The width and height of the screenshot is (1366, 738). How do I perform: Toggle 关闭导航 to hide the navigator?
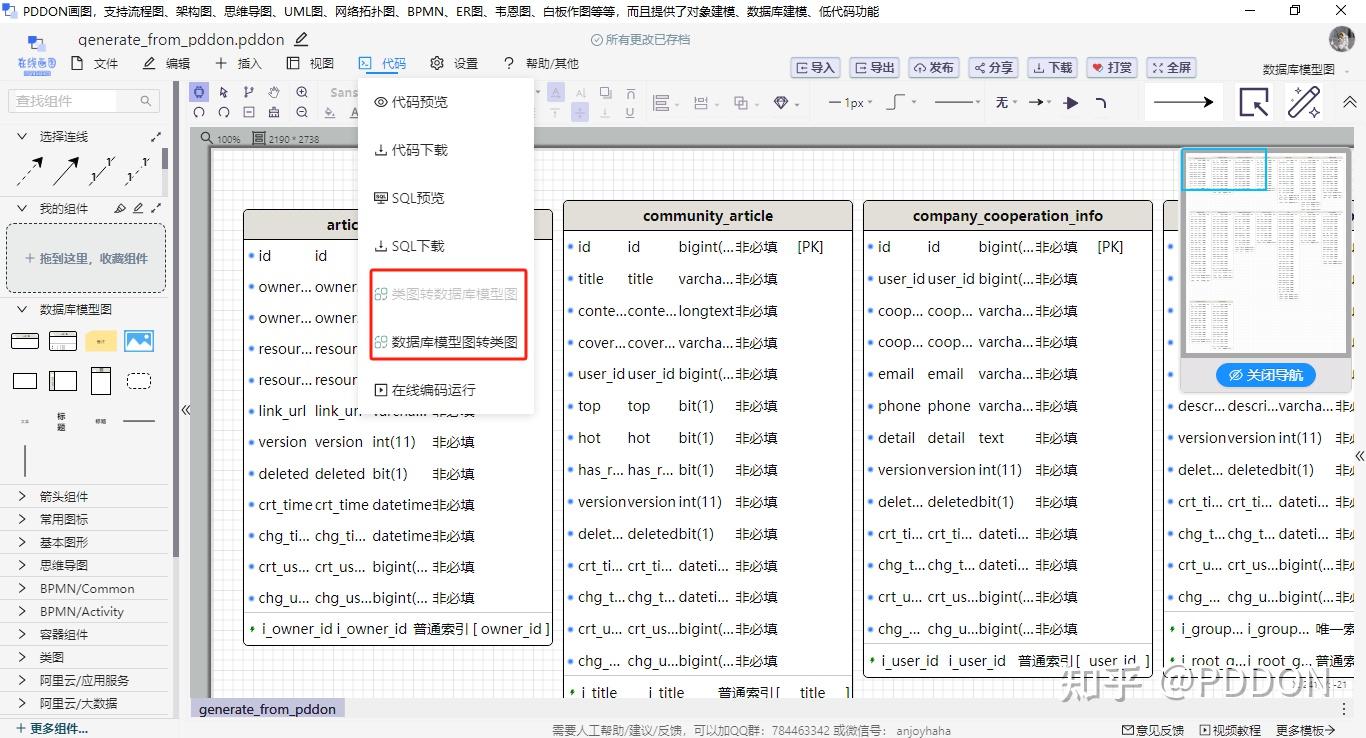(x=1266, y=375)
